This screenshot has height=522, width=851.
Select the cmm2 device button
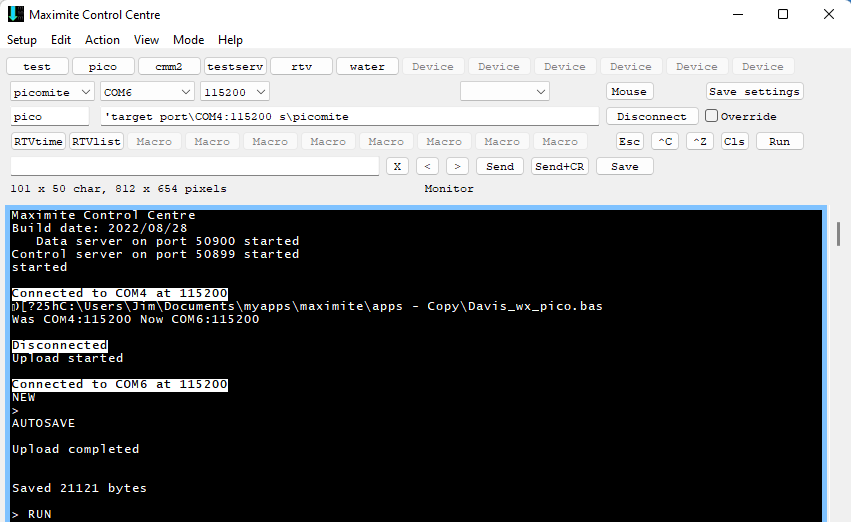[168, 67]
